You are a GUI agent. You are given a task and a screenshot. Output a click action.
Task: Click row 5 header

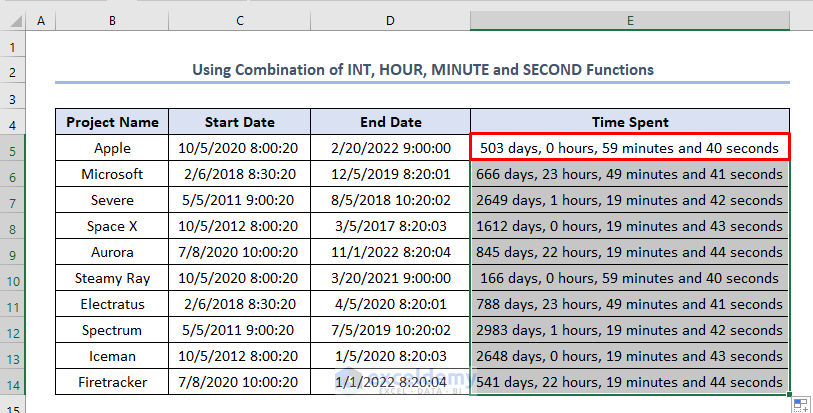(13, 148)
